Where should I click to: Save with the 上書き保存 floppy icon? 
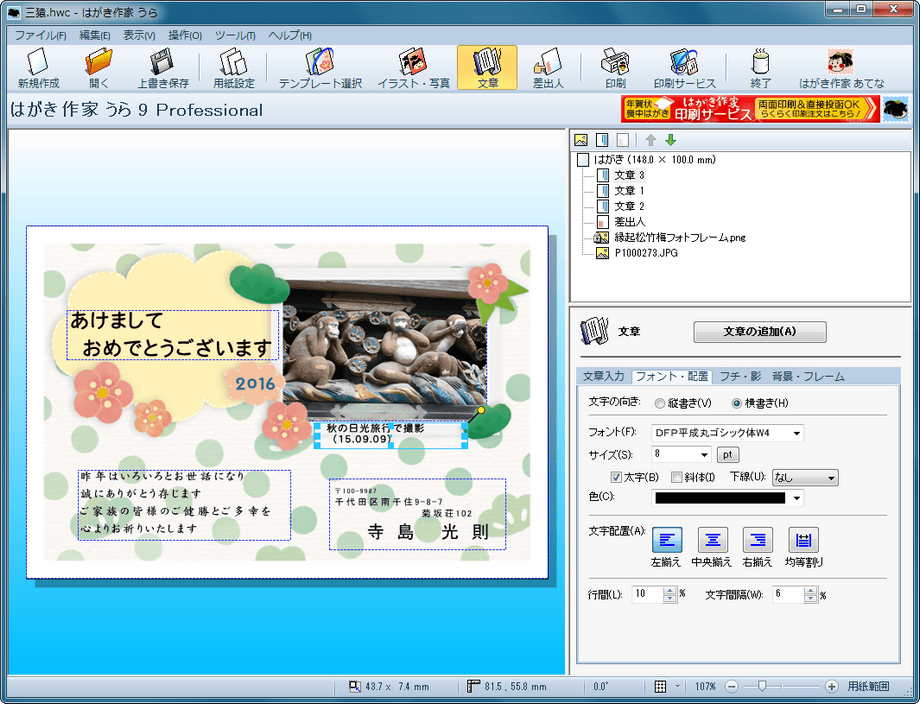click(x=163, y=67)
